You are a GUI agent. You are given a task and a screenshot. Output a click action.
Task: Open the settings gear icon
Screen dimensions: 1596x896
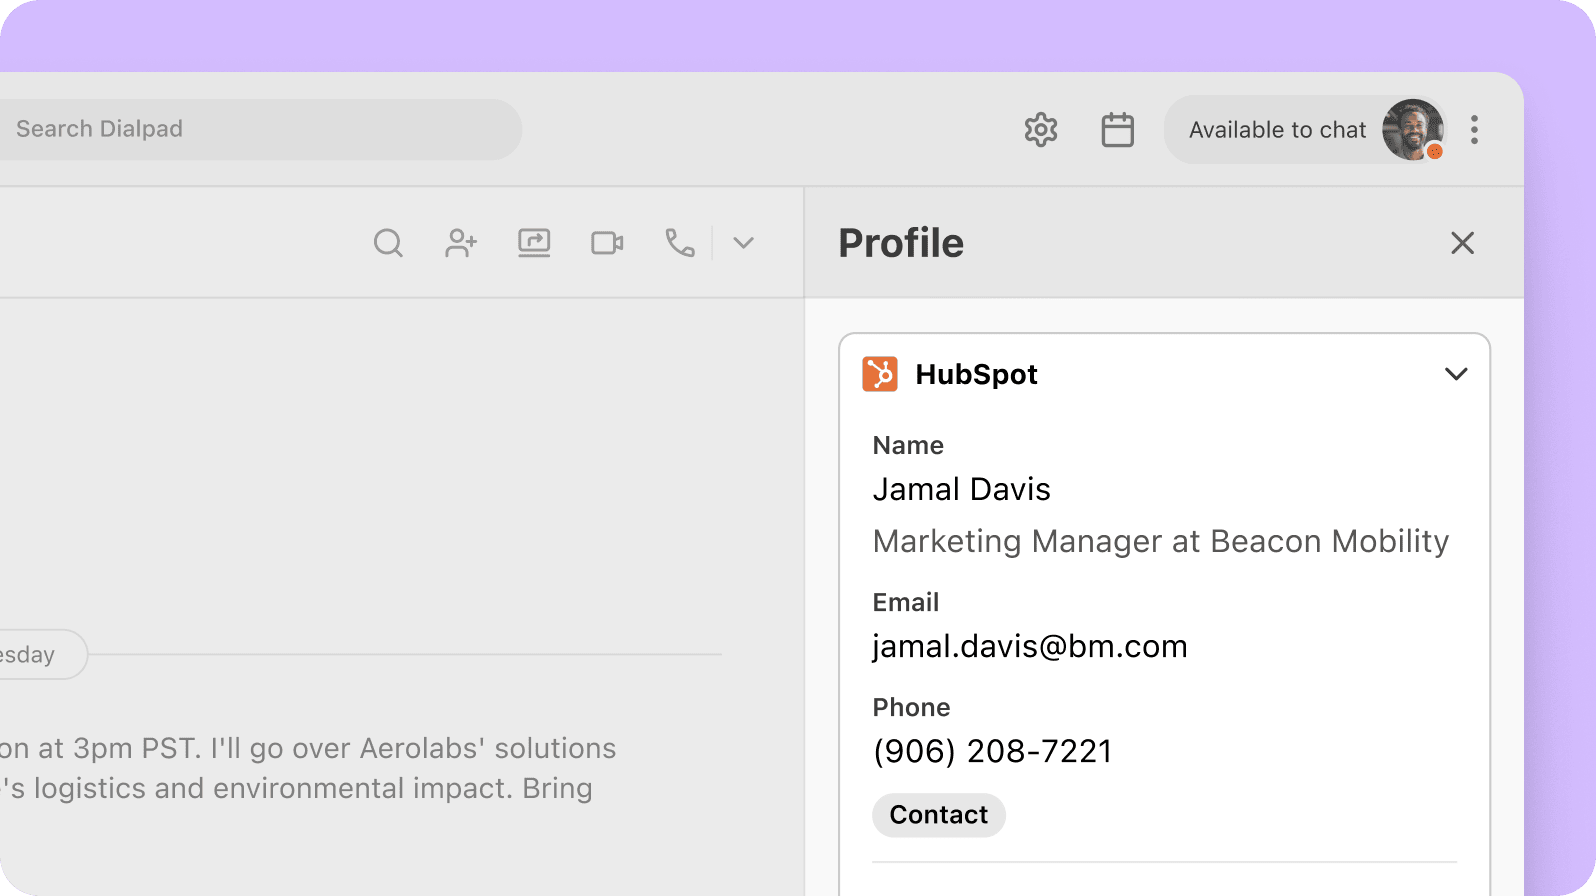point(1041,130)
